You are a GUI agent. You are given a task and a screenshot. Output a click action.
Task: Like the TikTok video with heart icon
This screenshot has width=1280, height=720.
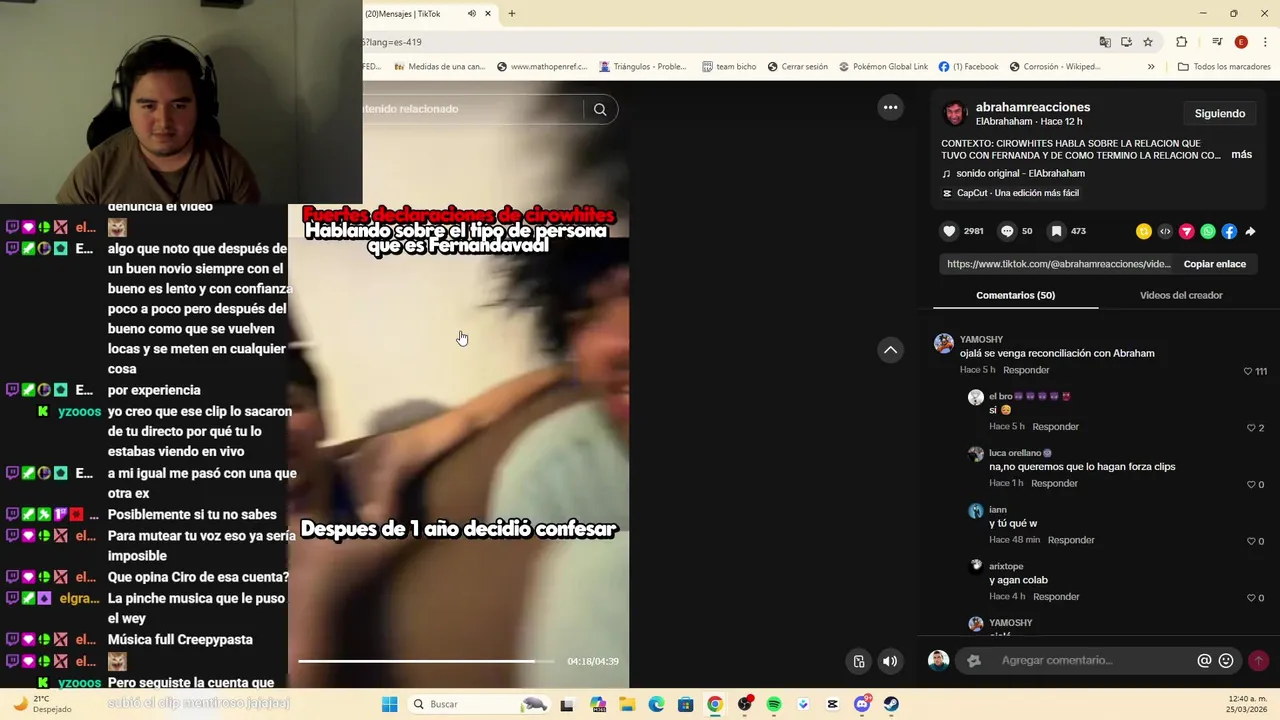(x=949, y=231)
